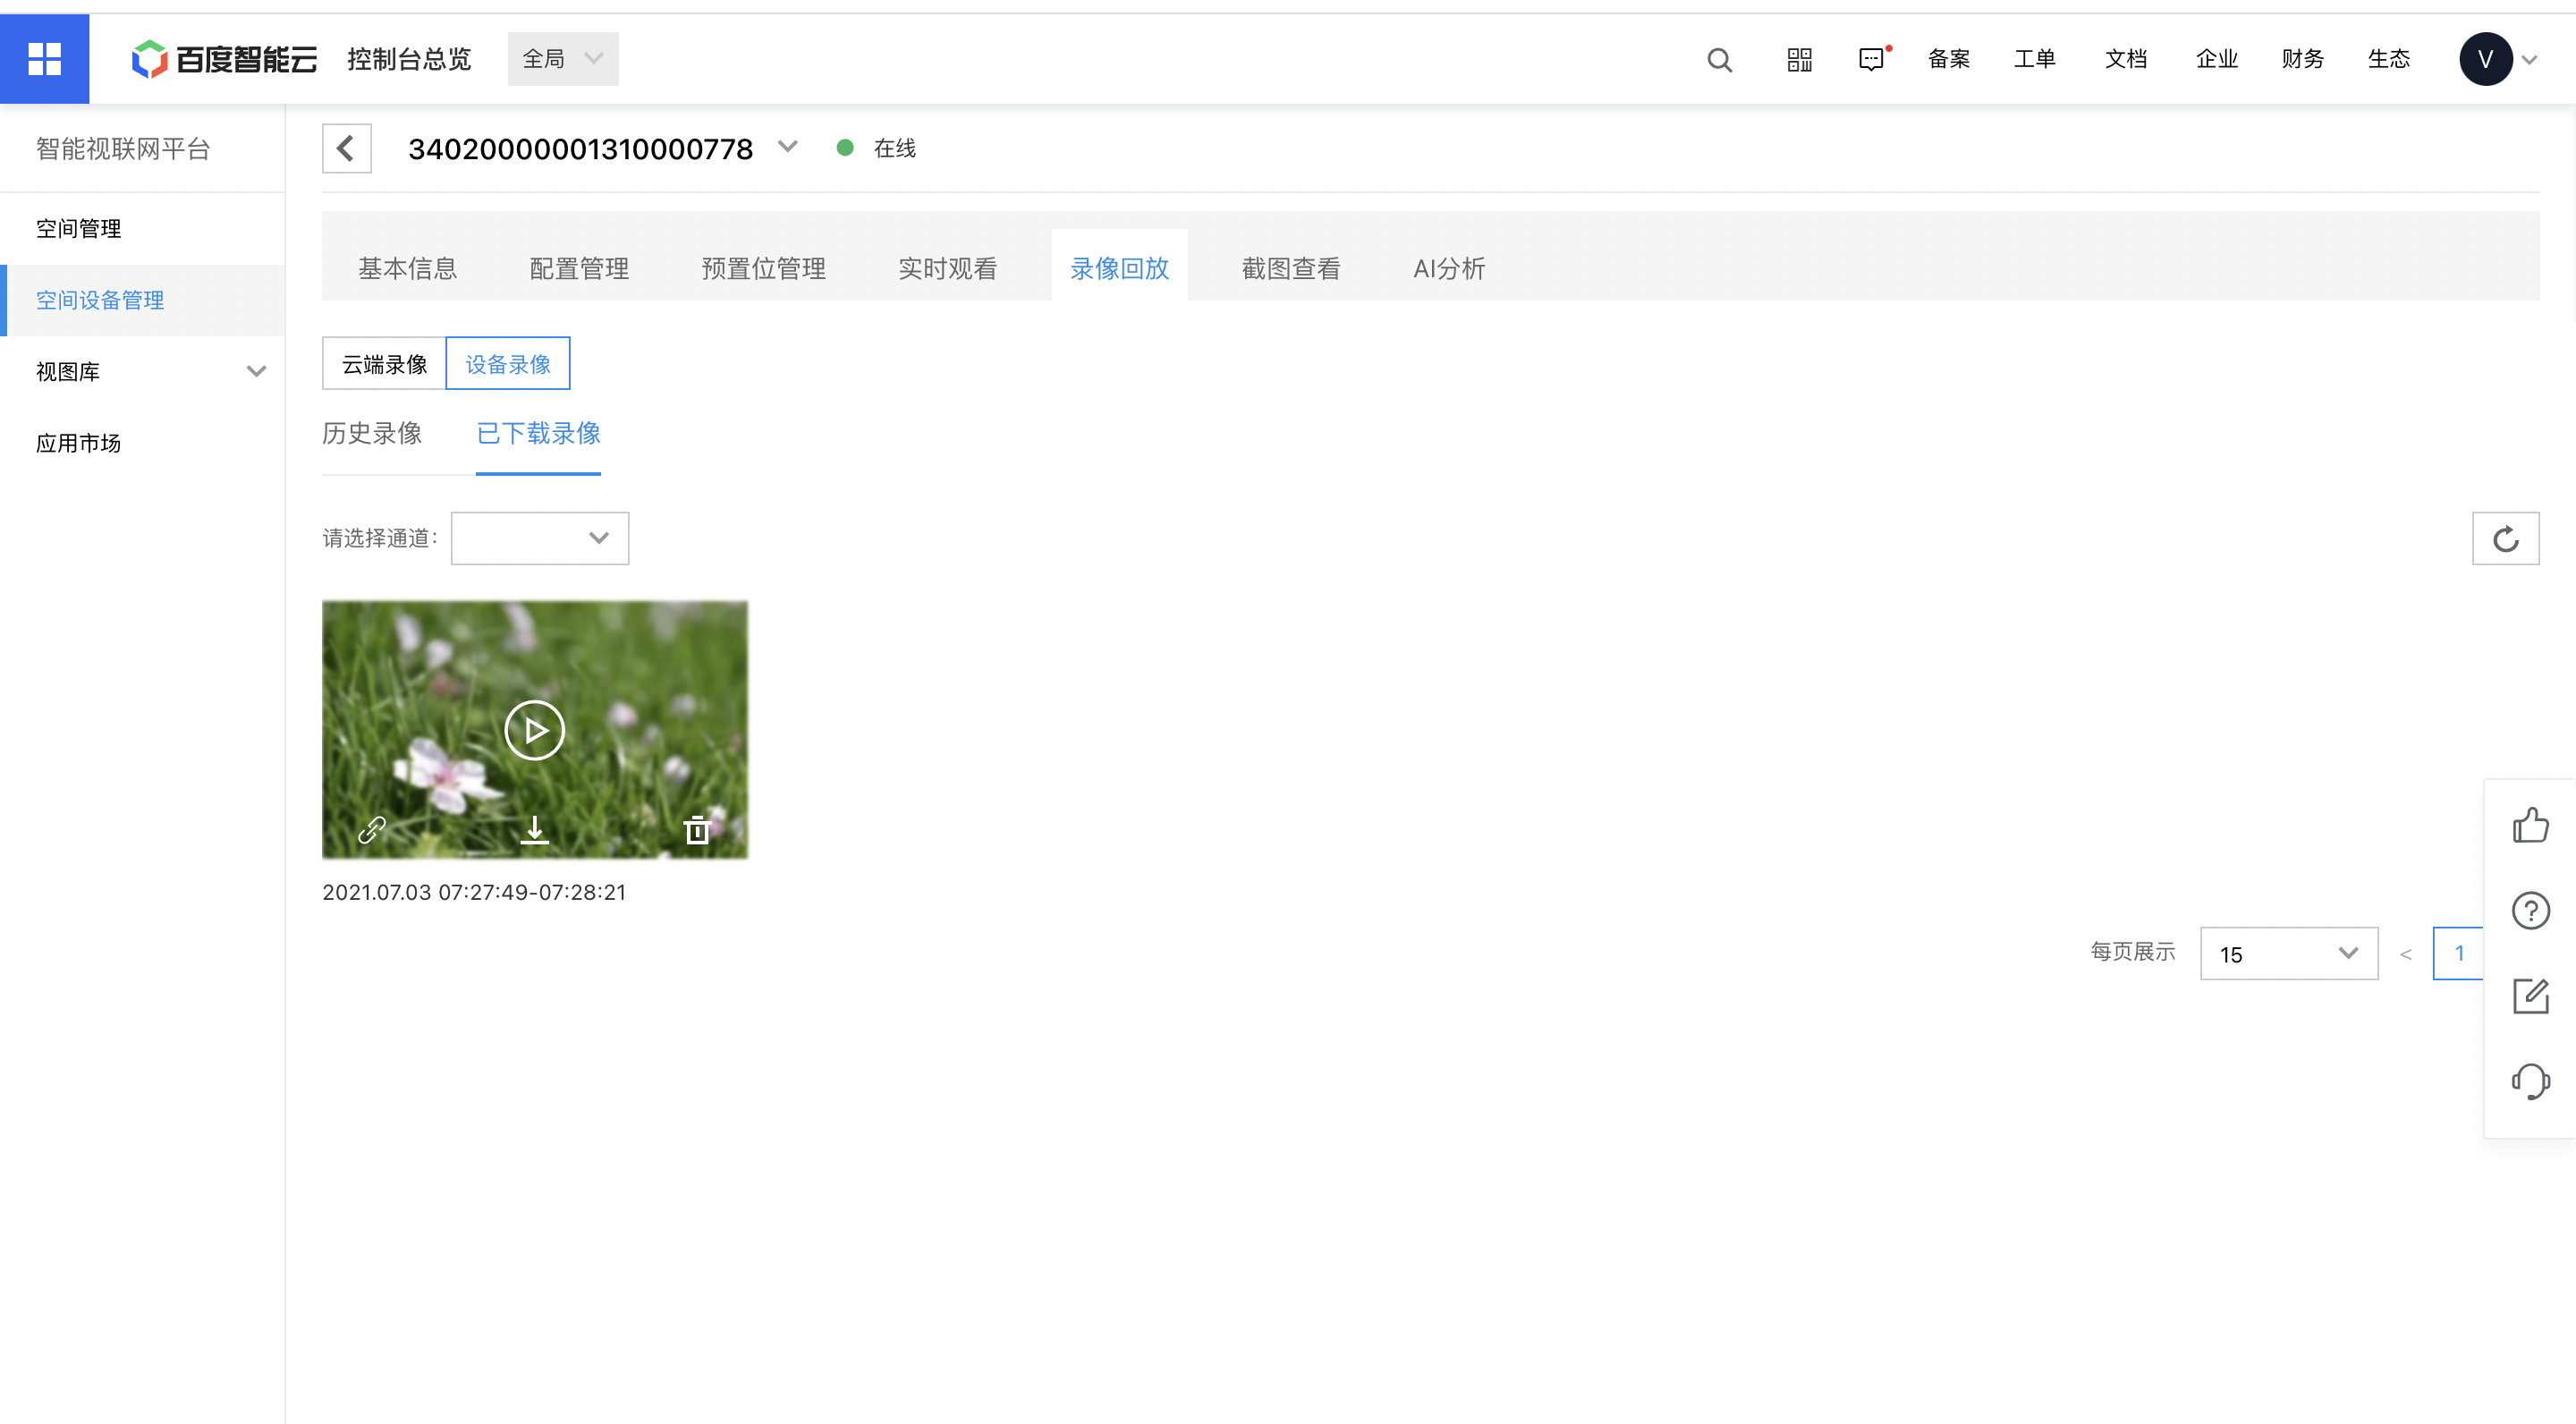Click the Baidu AI Cloud logo

pos(224,59)
